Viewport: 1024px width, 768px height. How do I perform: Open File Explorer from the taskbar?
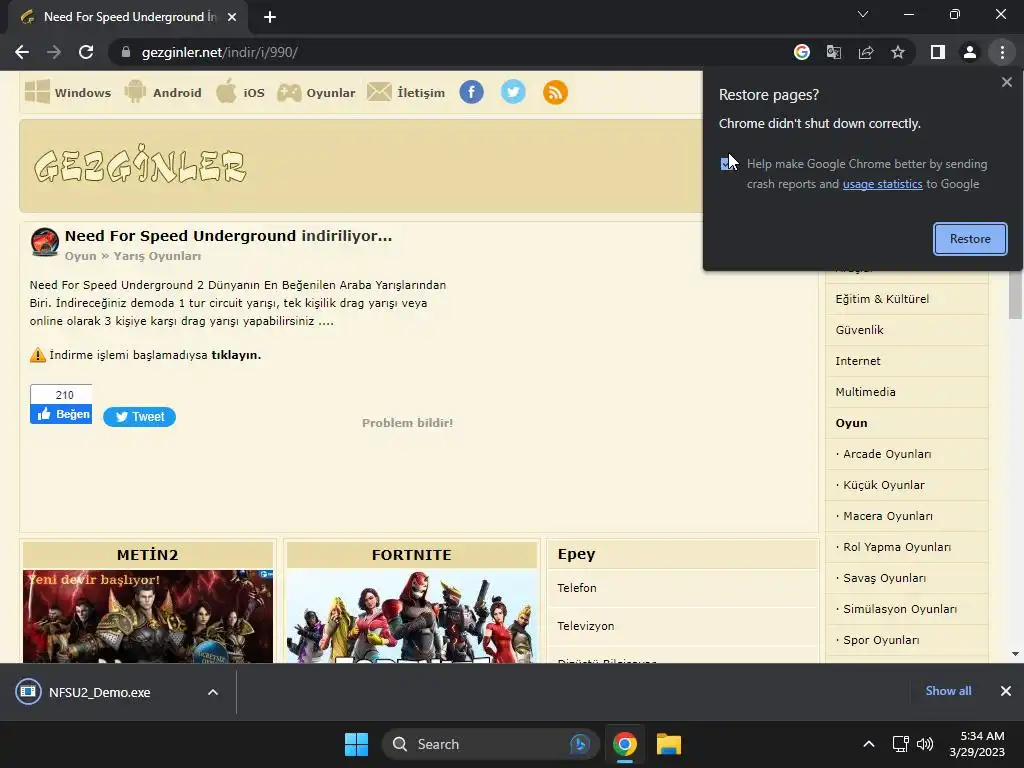click(x=669, y=744)
